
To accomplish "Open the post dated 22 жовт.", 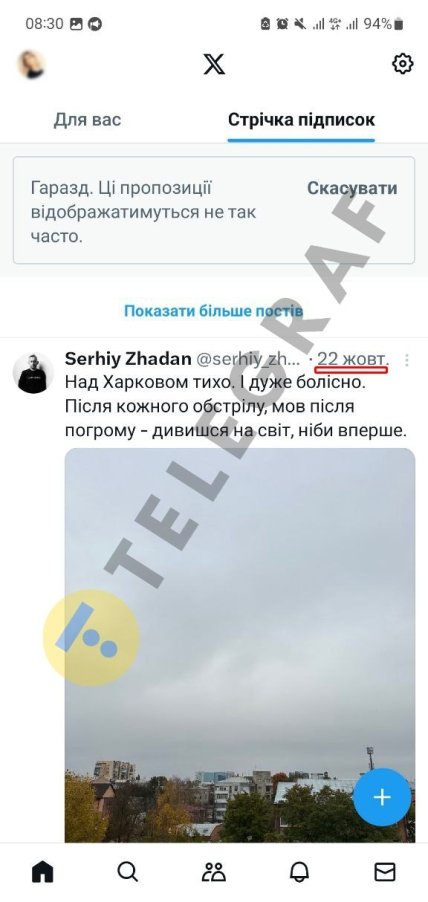I will [x=353, y=360].
